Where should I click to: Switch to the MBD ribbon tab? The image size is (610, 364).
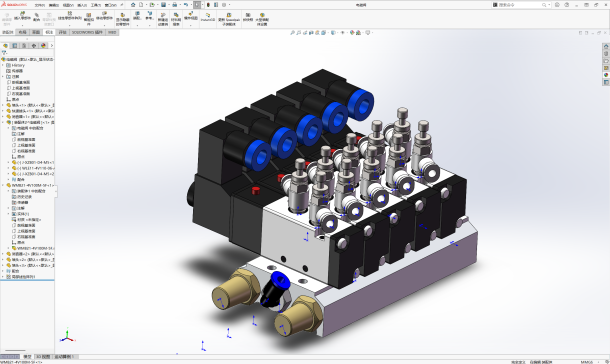pos(112,32)
